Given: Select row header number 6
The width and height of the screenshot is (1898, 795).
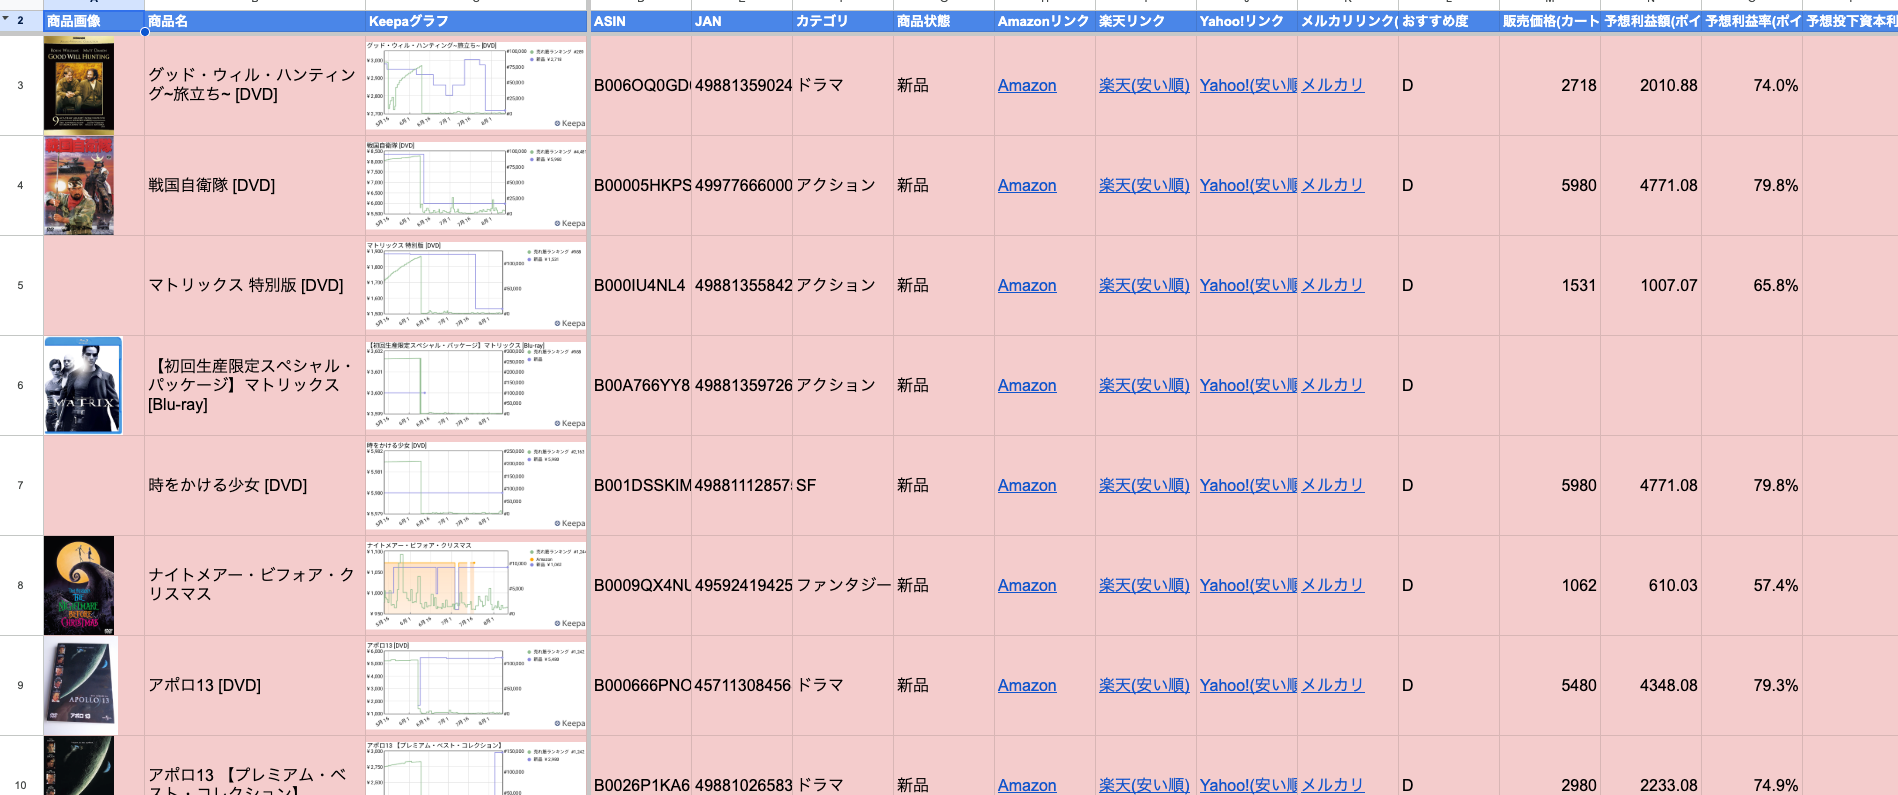Looking at the screenshot, I should tap(21, 385).
